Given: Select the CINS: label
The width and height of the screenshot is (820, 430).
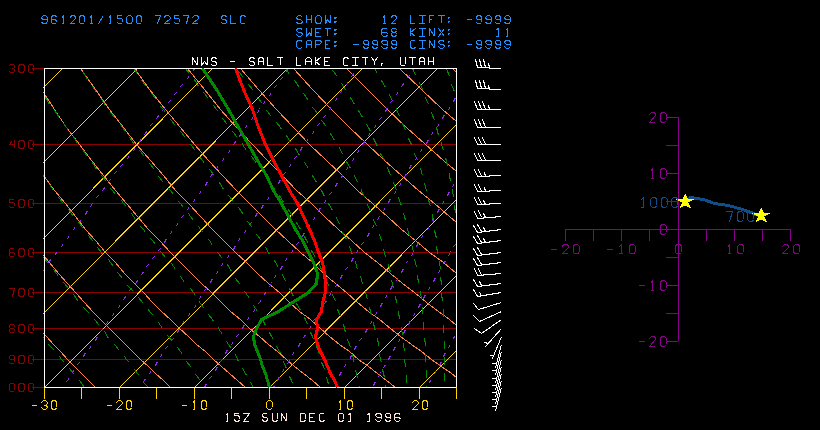Looking at the screenshot, I should click(430, 44).
